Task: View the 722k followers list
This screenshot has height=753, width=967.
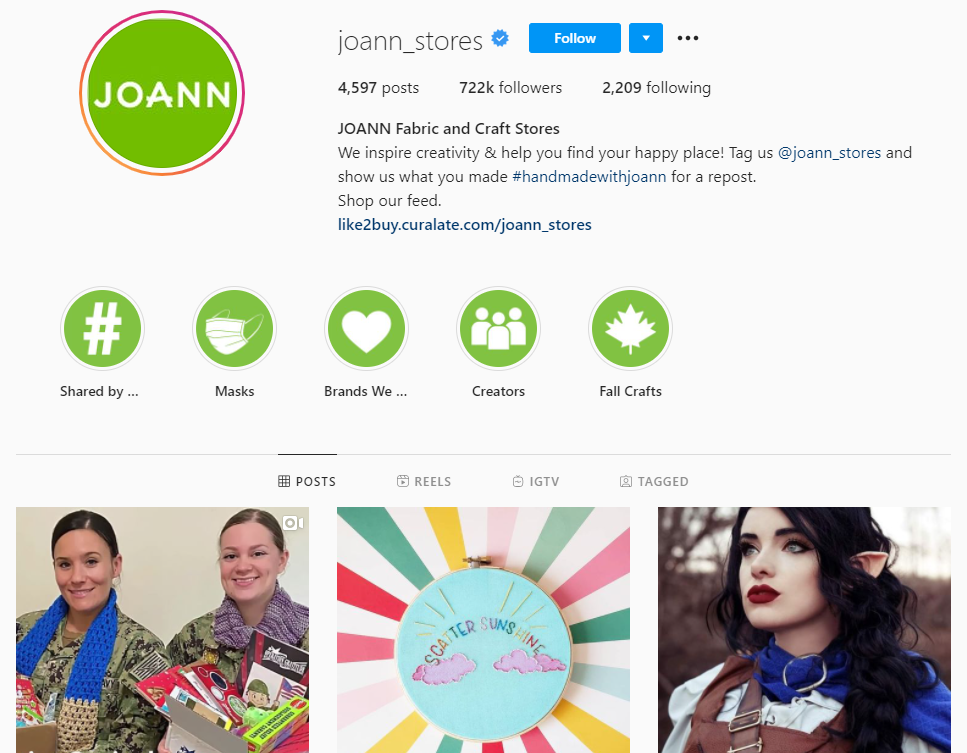Action: [x=511, y=88]
